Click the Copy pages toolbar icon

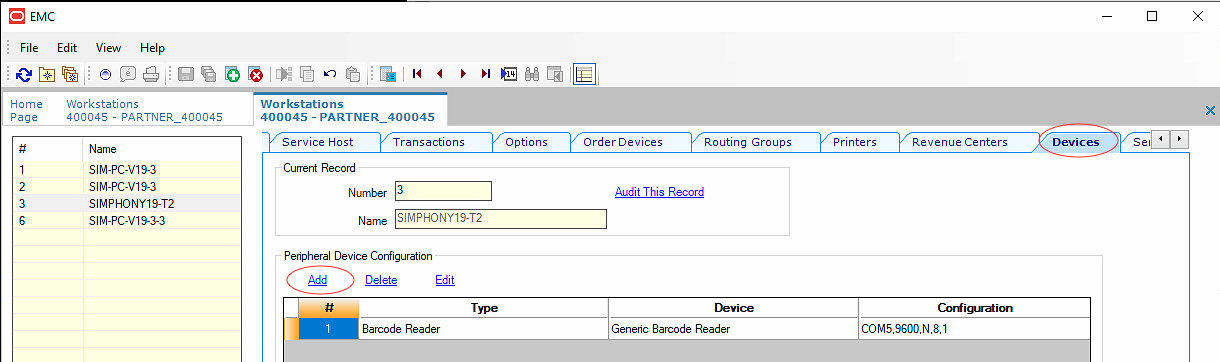tap(307, 74)
